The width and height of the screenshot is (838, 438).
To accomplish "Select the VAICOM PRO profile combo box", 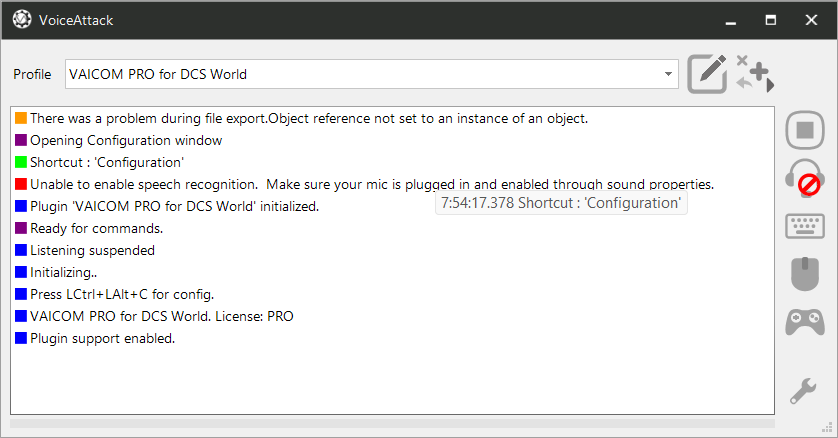I will point(371,74).
